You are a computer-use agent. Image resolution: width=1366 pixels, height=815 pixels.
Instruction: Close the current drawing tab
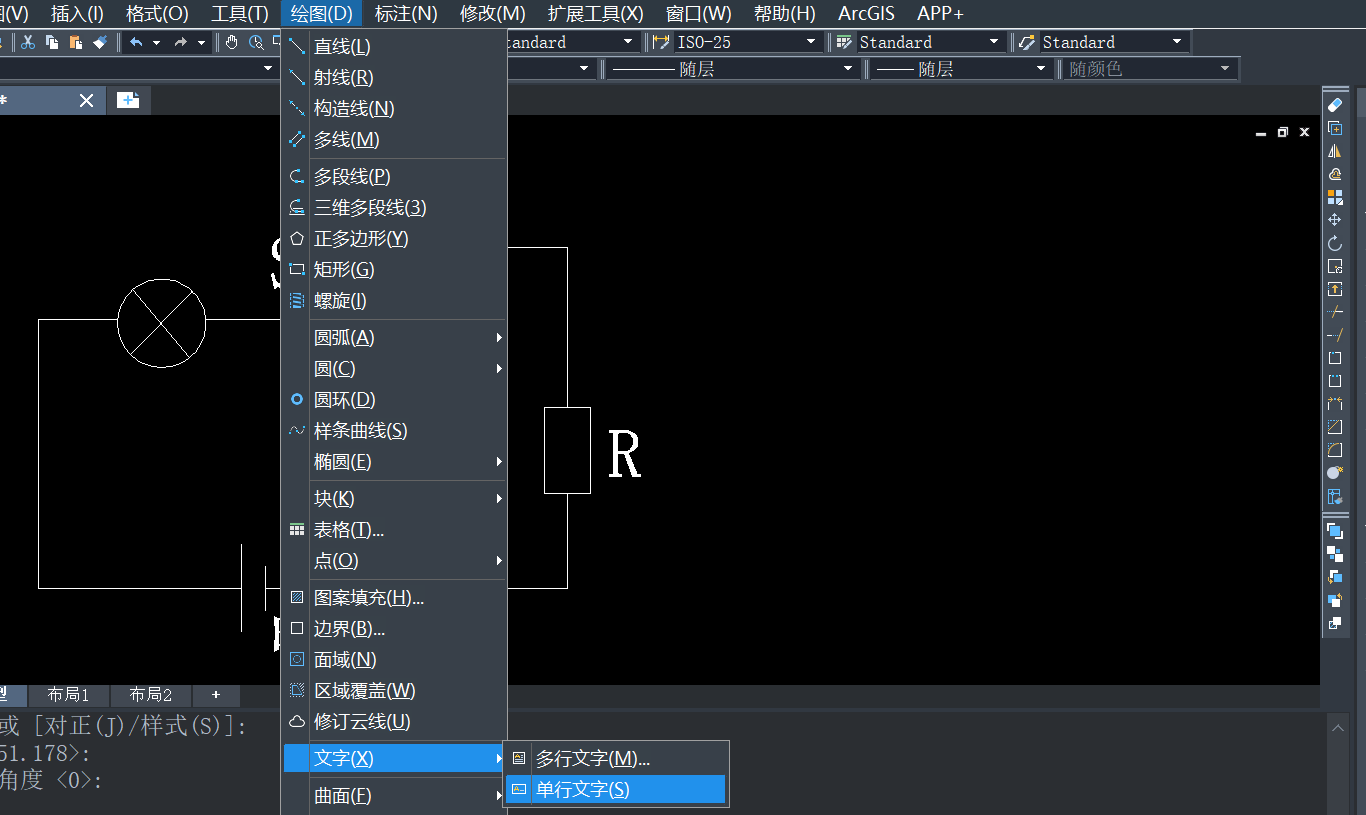[86, 100]
